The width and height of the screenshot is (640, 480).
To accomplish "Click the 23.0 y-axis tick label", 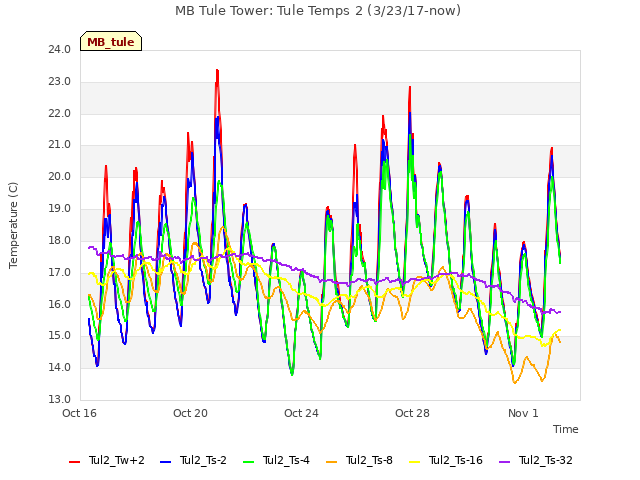I will [x=60, y=82].
